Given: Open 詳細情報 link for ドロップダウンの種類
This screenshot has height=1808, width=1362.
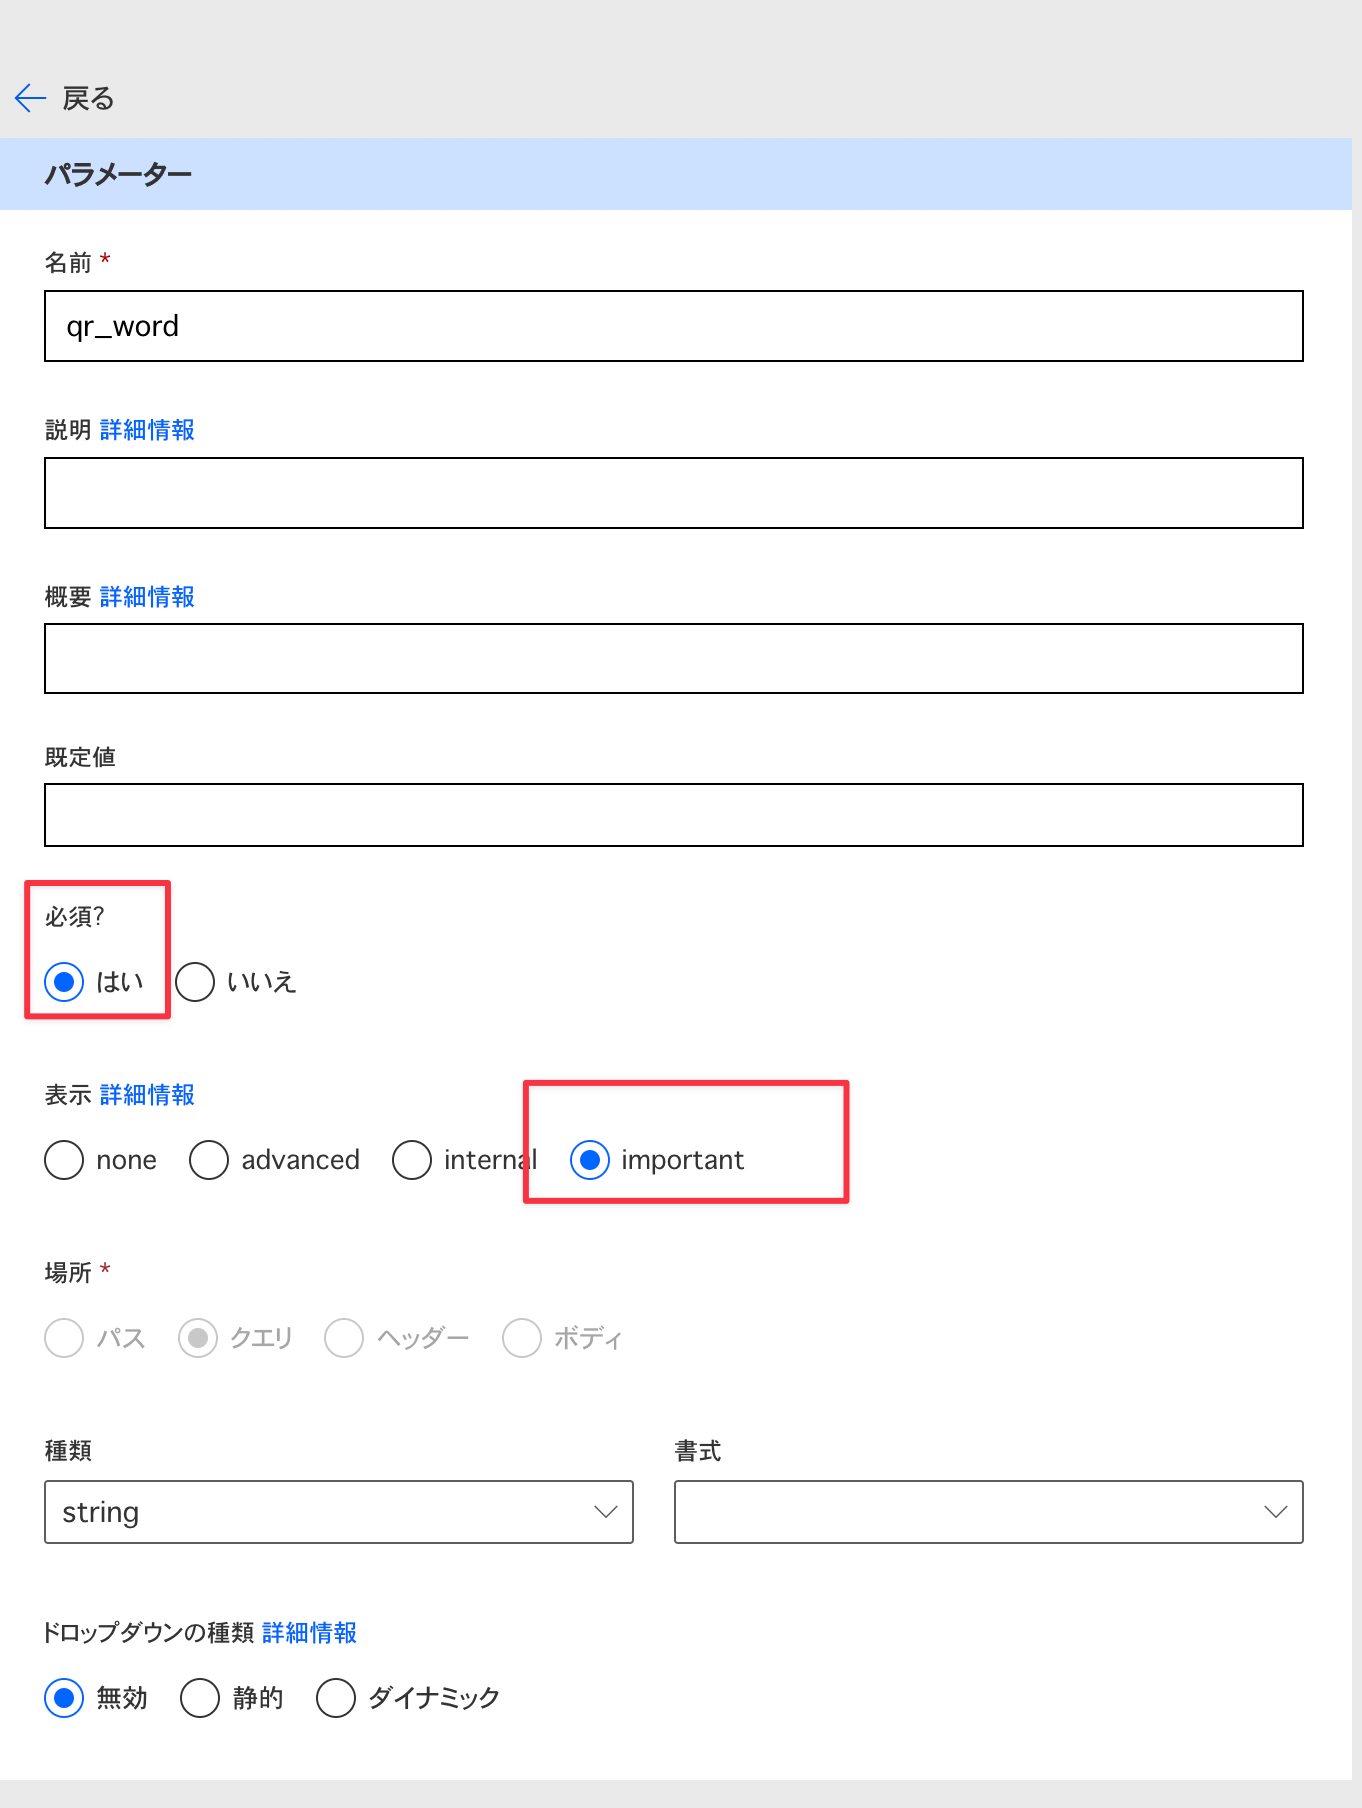Looking at the screenshot, I should [309, 1633].
